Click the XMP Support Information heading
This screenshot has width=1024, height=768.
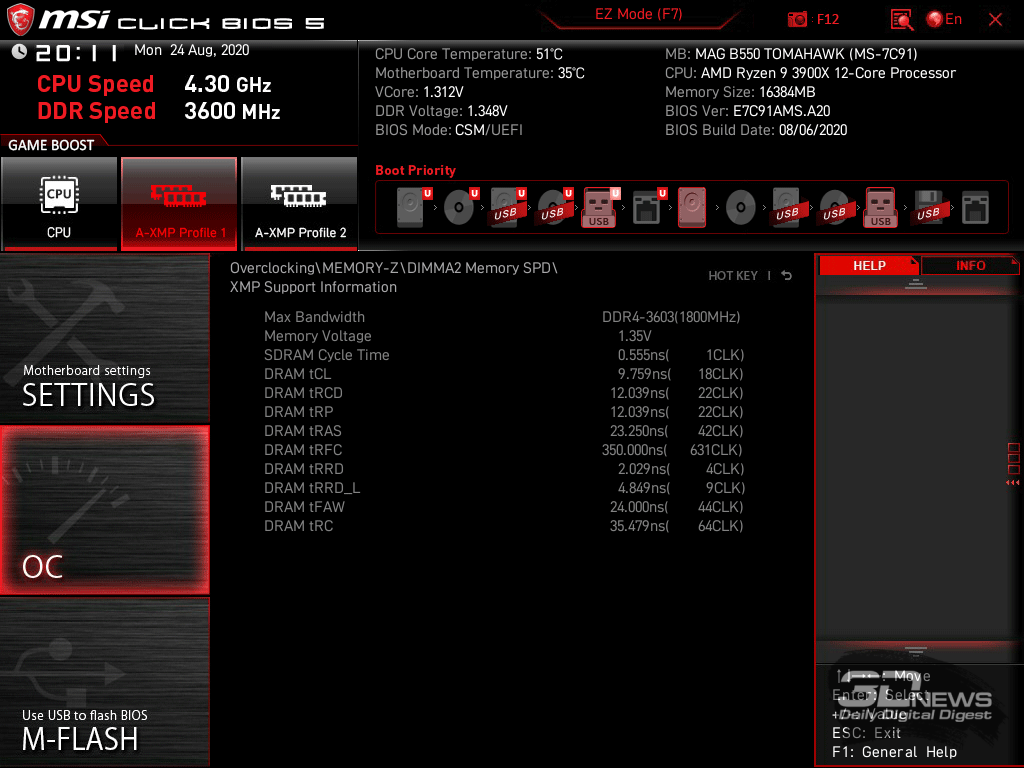tap(313, 287)
